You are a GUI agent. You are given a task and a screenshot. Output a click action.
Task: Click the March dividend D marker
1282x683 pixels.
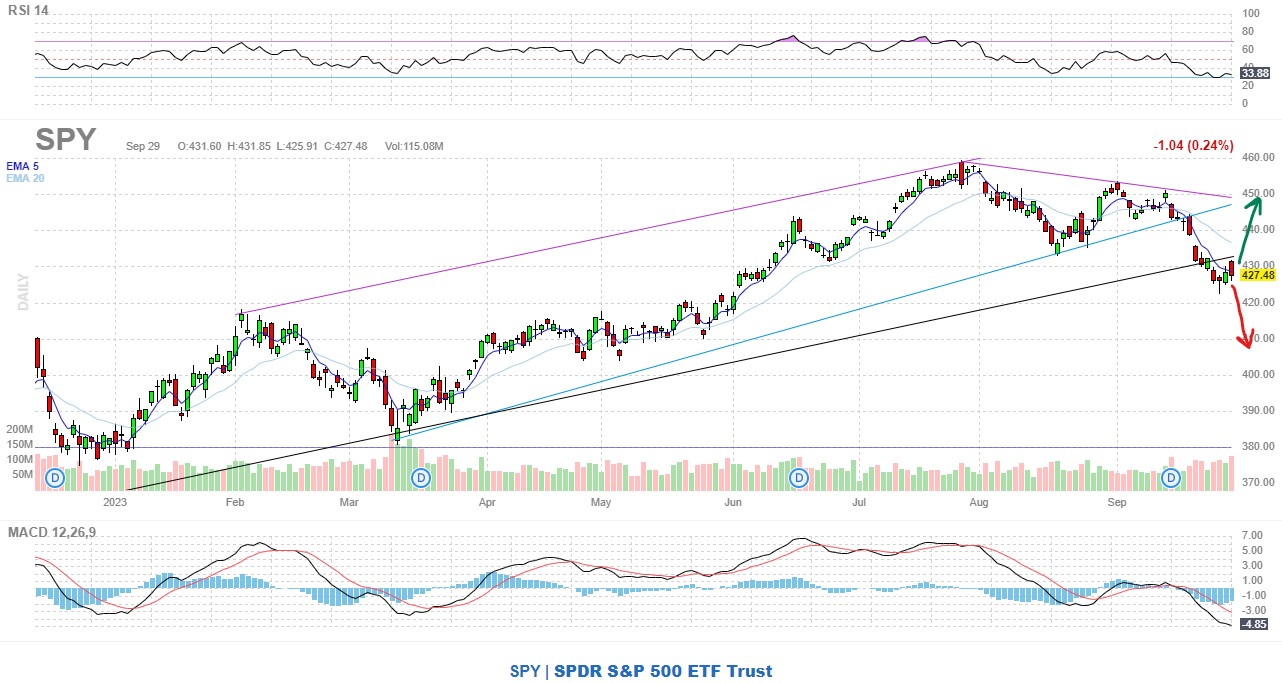(421, 479)
